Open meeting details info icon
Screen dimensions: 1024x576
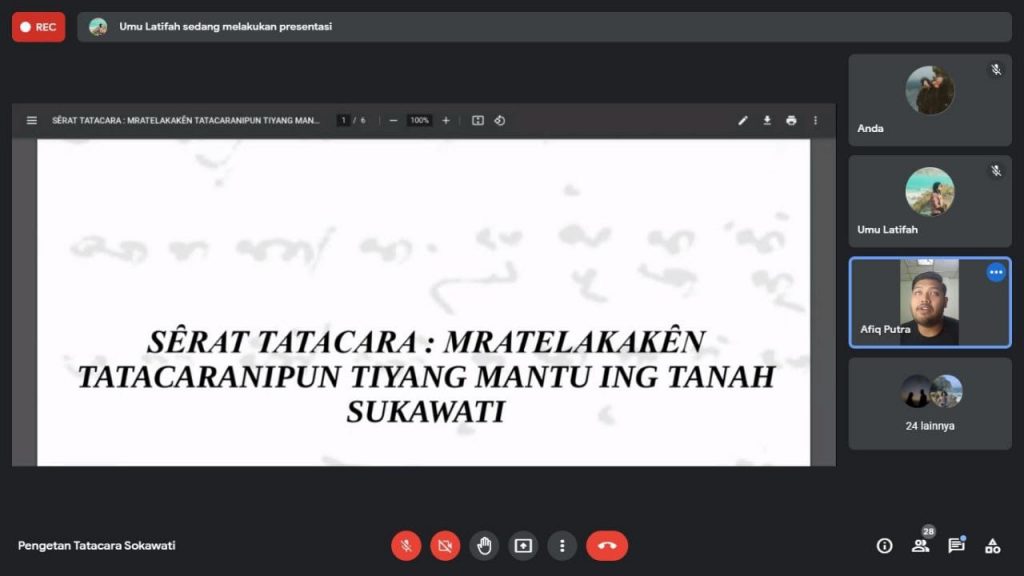pos(884,546)
